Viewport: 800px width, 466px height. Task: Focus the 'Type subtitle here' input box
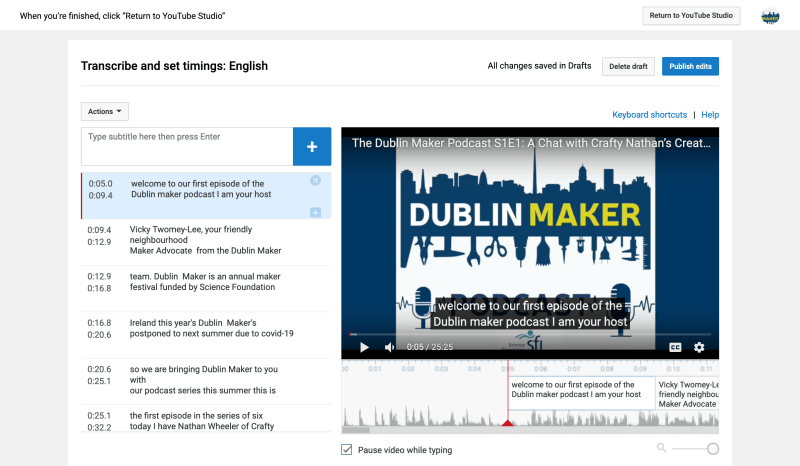(x=187, y=146)
